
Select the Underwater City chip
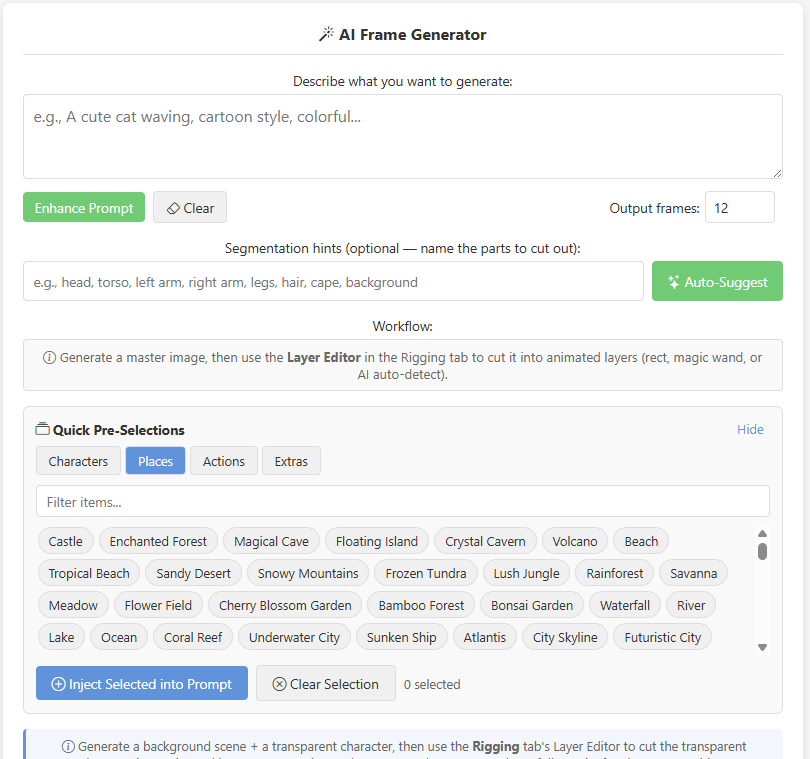(x=294, y=638)
